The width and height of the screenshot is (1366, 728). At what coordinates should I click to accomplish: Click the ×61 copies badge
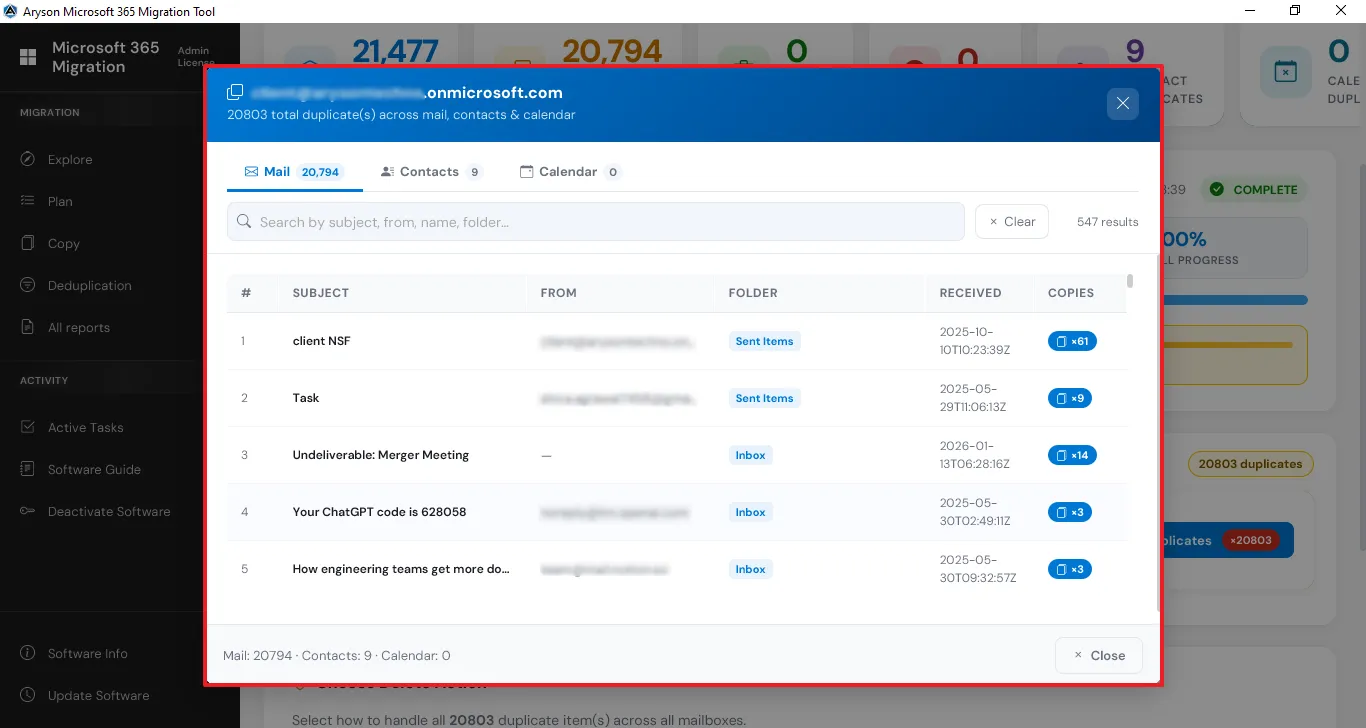(x=1072, y=341)
